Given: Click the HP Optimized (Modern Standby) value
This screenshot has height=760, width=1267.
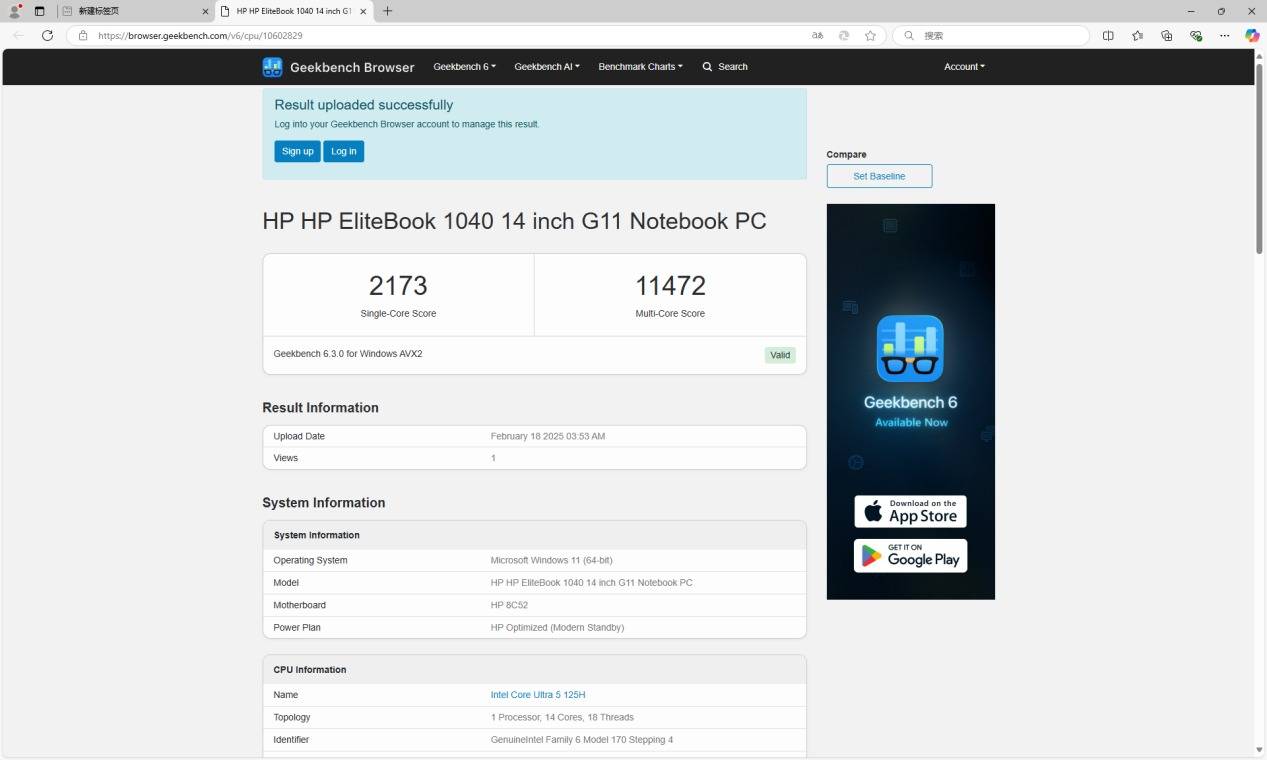Looking at the screenshot, I should [557, 628].
